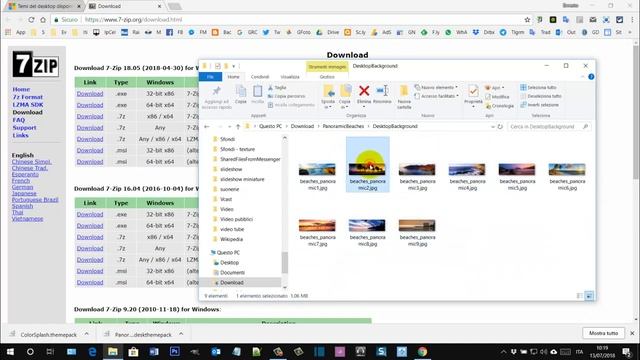Switch to the Condividi ribbon tab

pos(260,77)
